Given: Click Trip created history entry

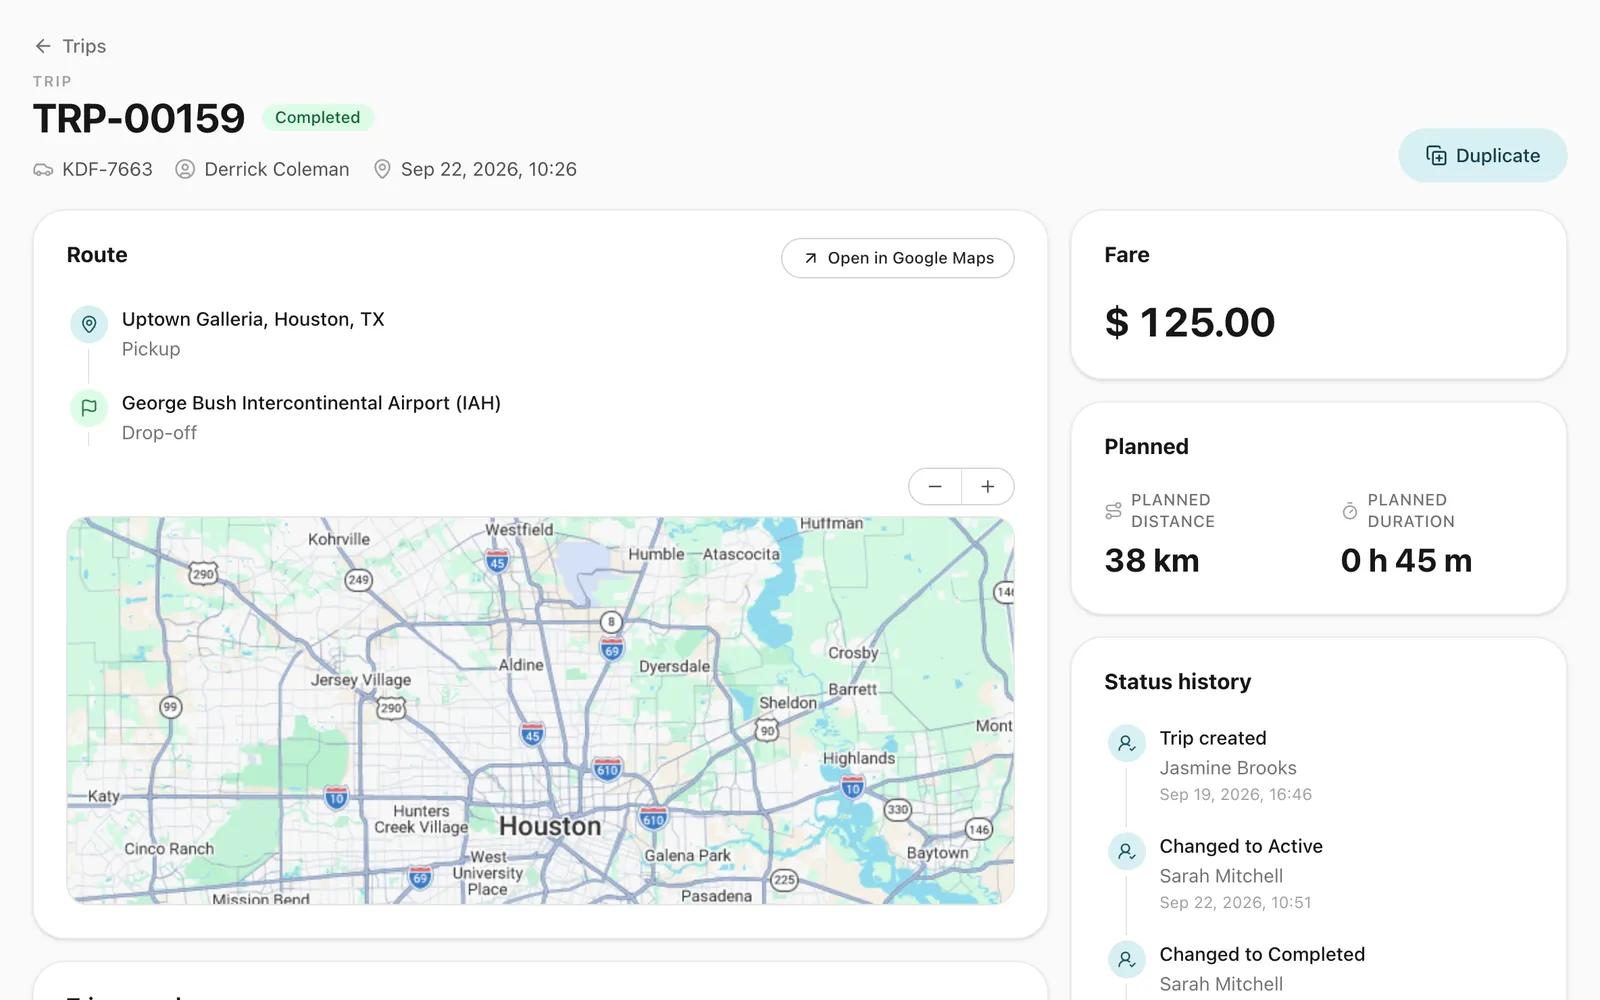Looking at the screenshot, I should (x=1213, y=738).
